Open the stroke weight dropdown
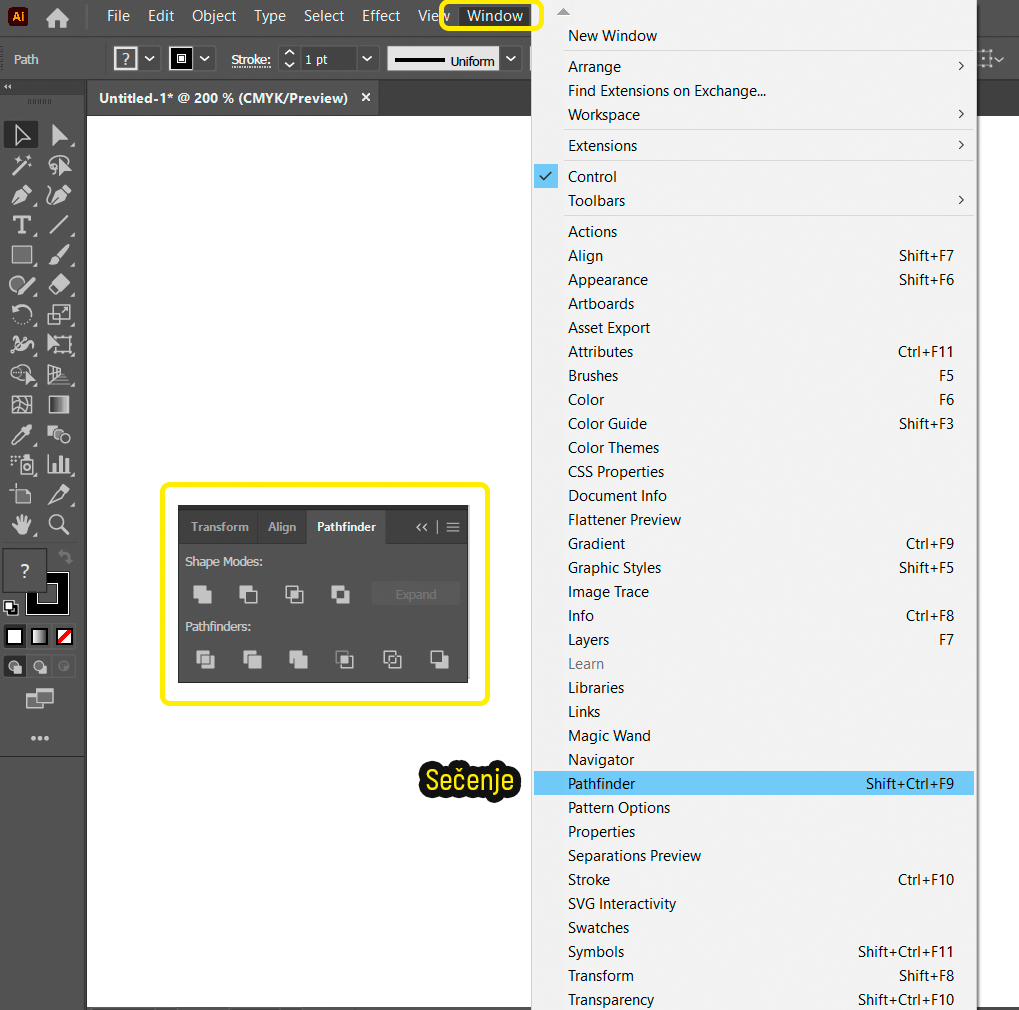Viewport: 1019px width, 1010px height. tap(367, 59)
